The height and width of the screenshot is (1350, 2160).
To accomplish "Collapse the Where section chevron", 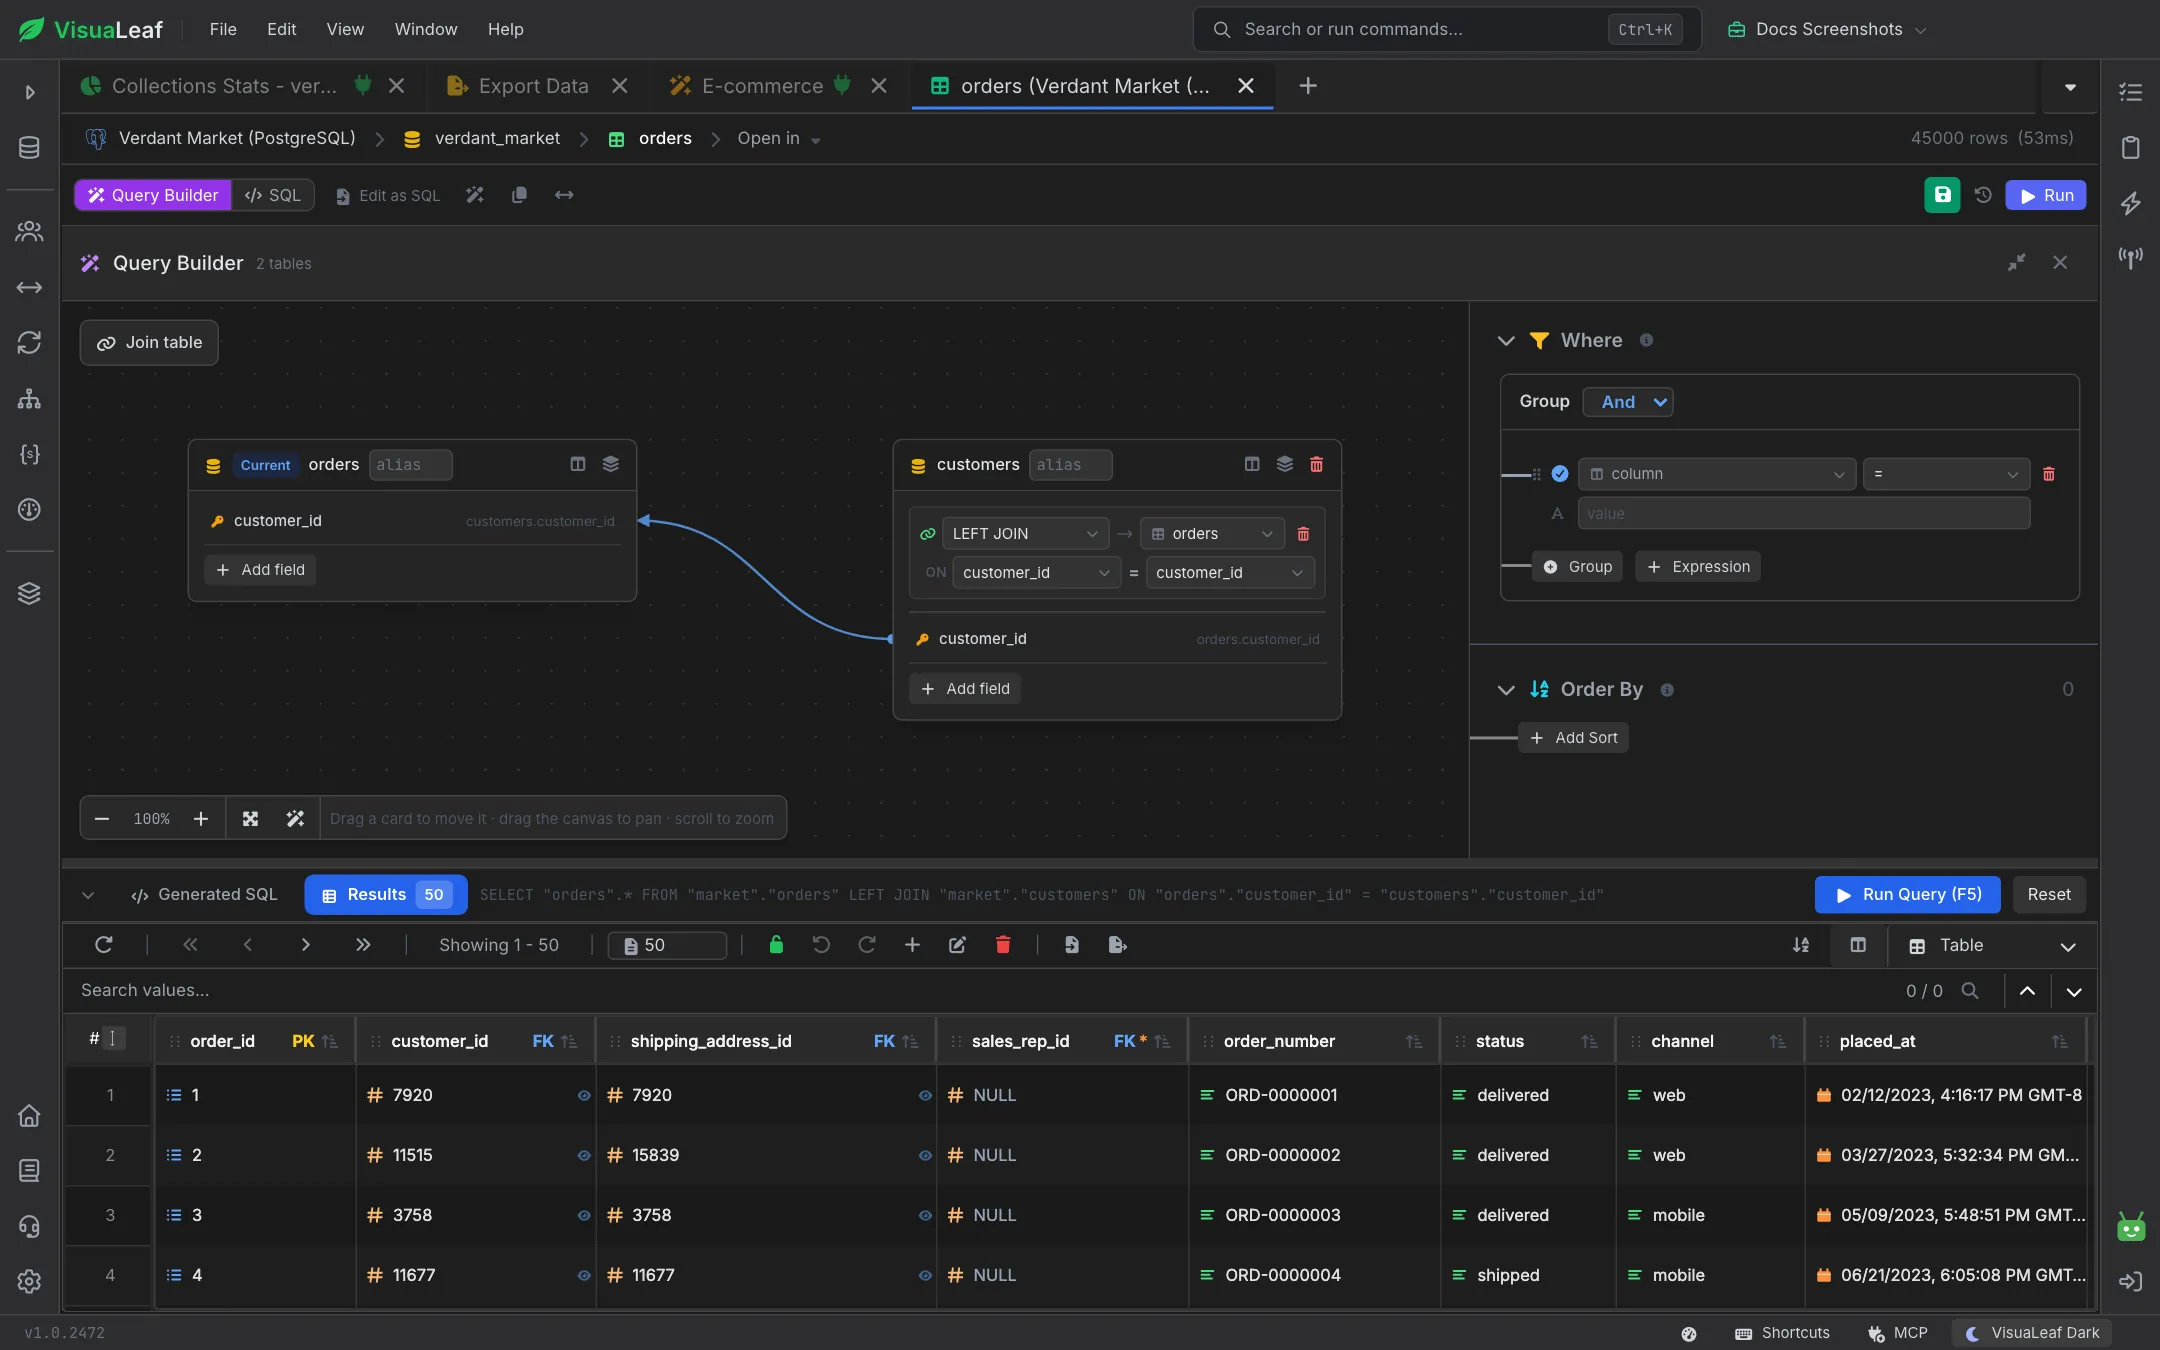I will 1506,341.
